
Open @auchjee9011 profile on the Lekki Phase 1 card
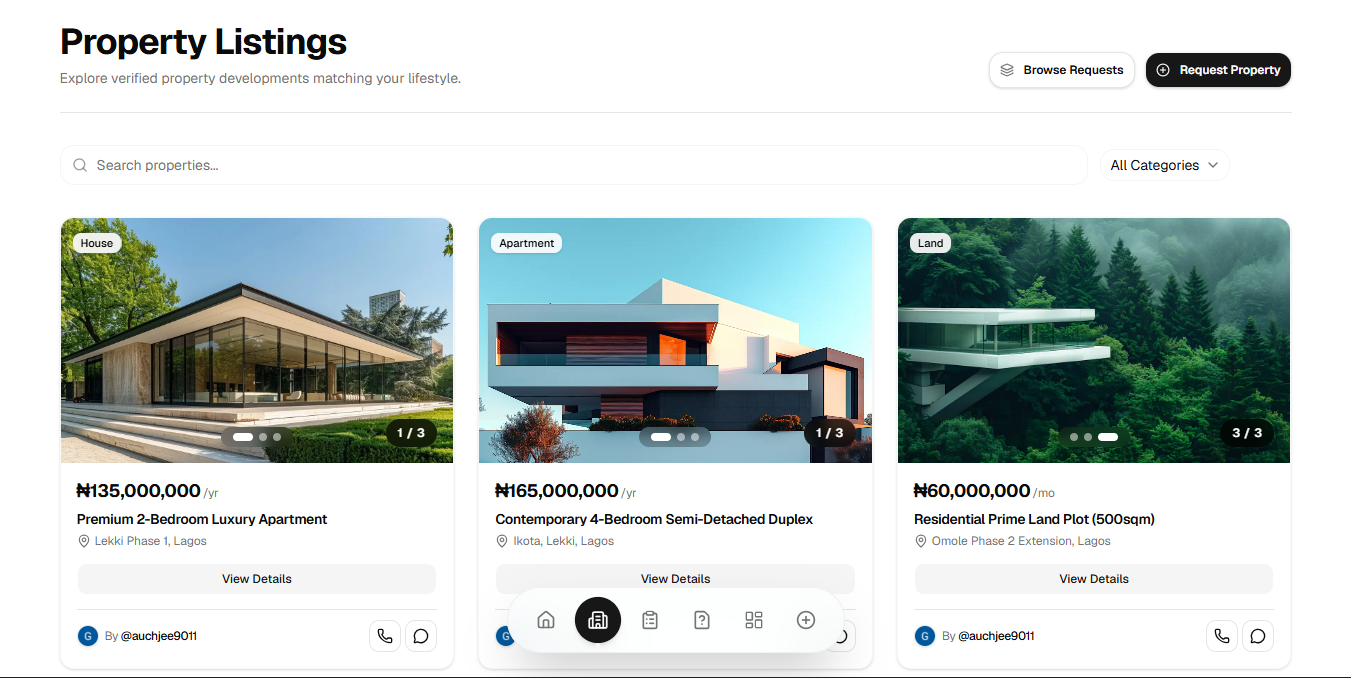pyautogui.click(x=159, y=636)
